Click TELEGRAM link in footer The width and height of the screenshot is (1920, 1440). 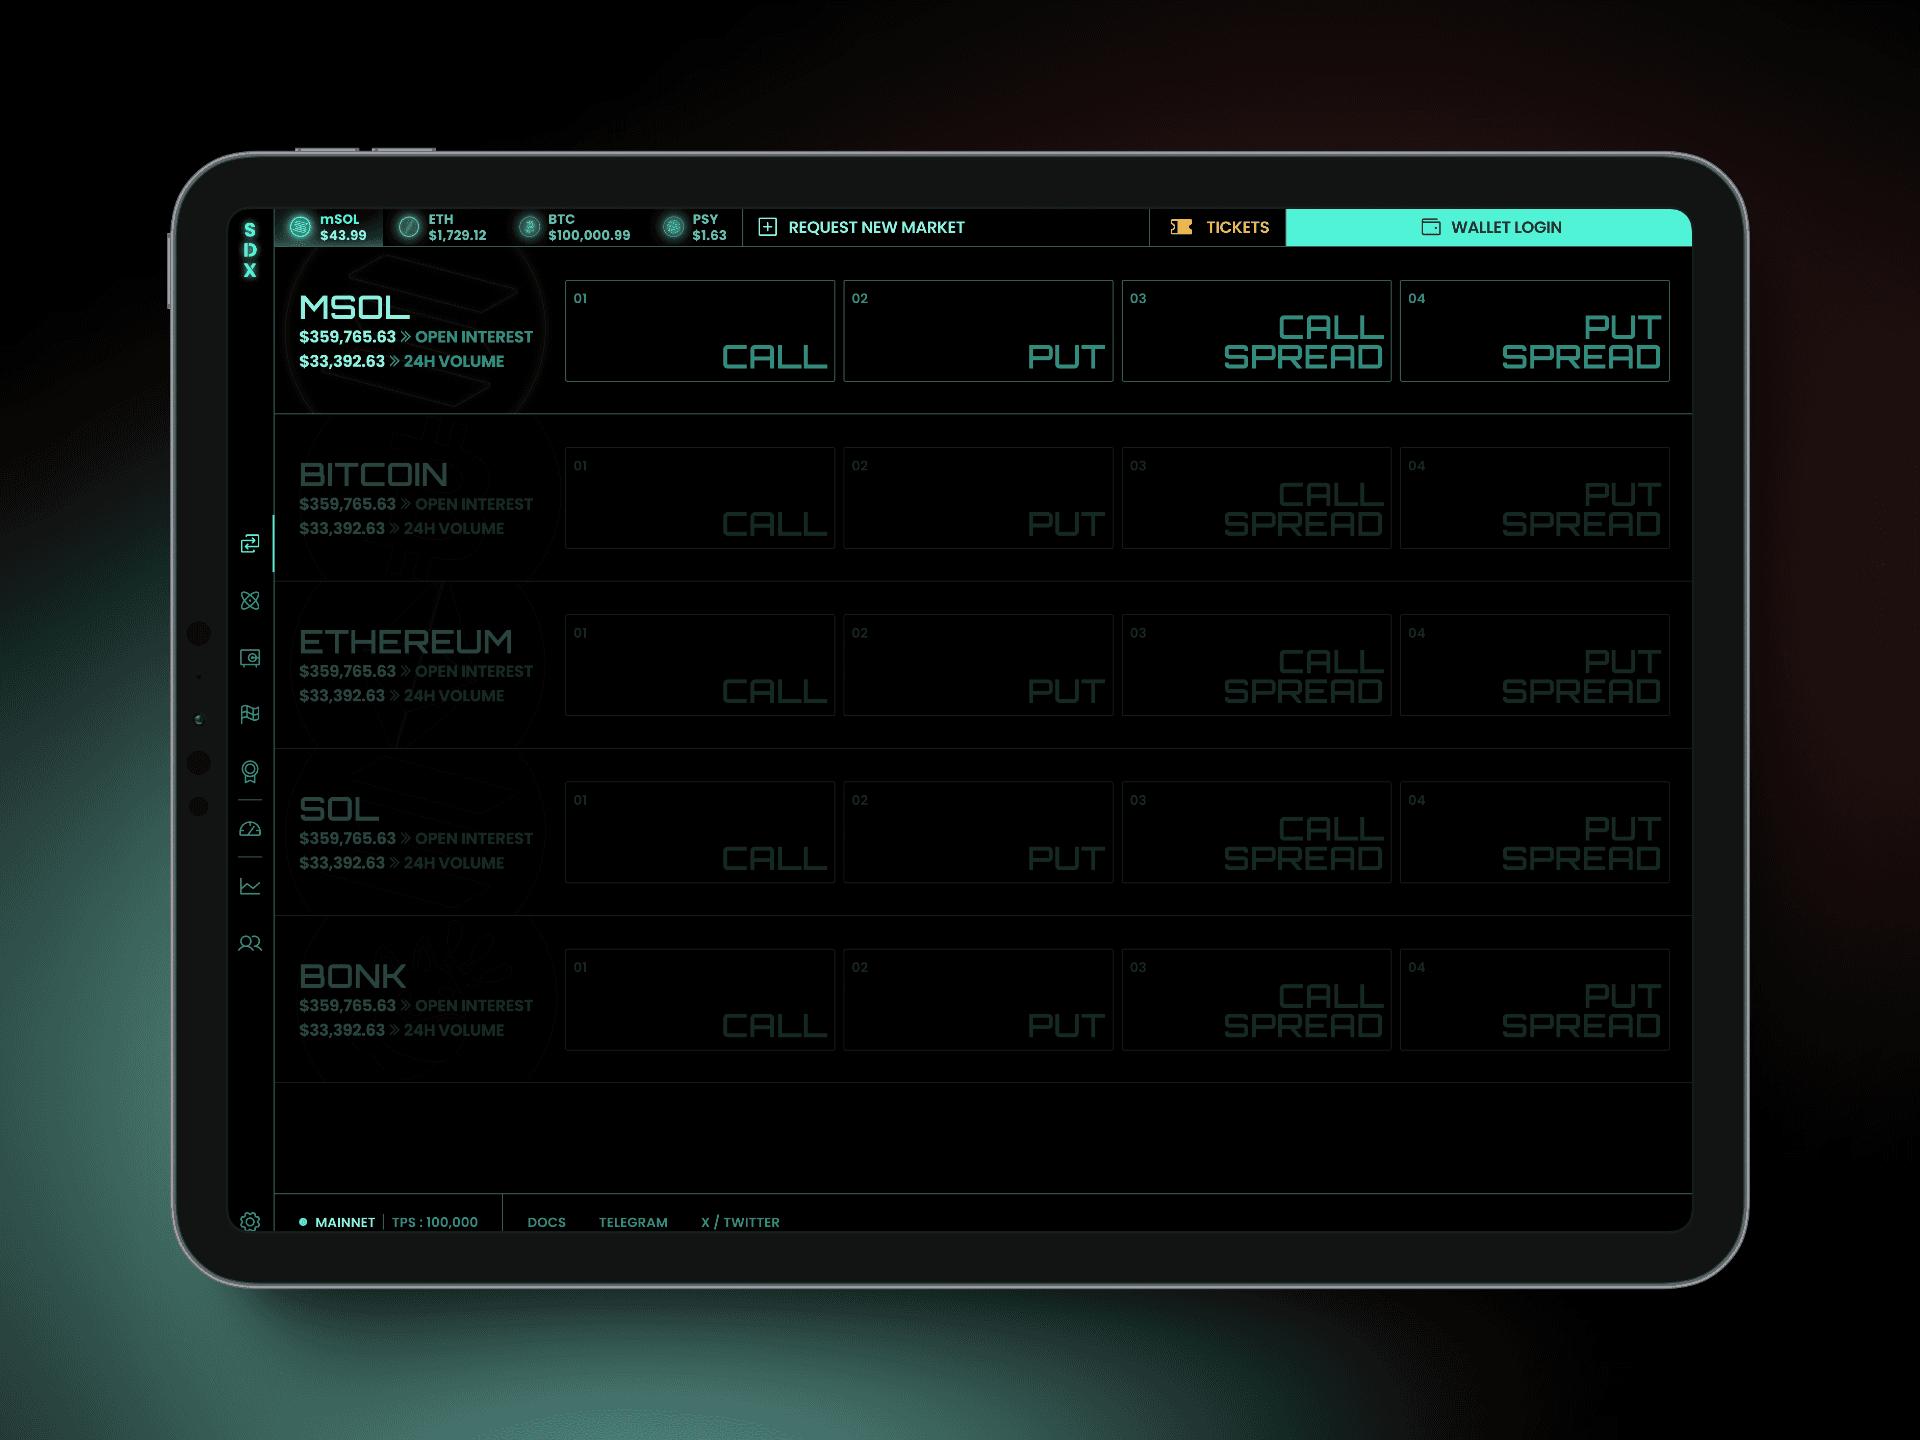pos(633,1222)
